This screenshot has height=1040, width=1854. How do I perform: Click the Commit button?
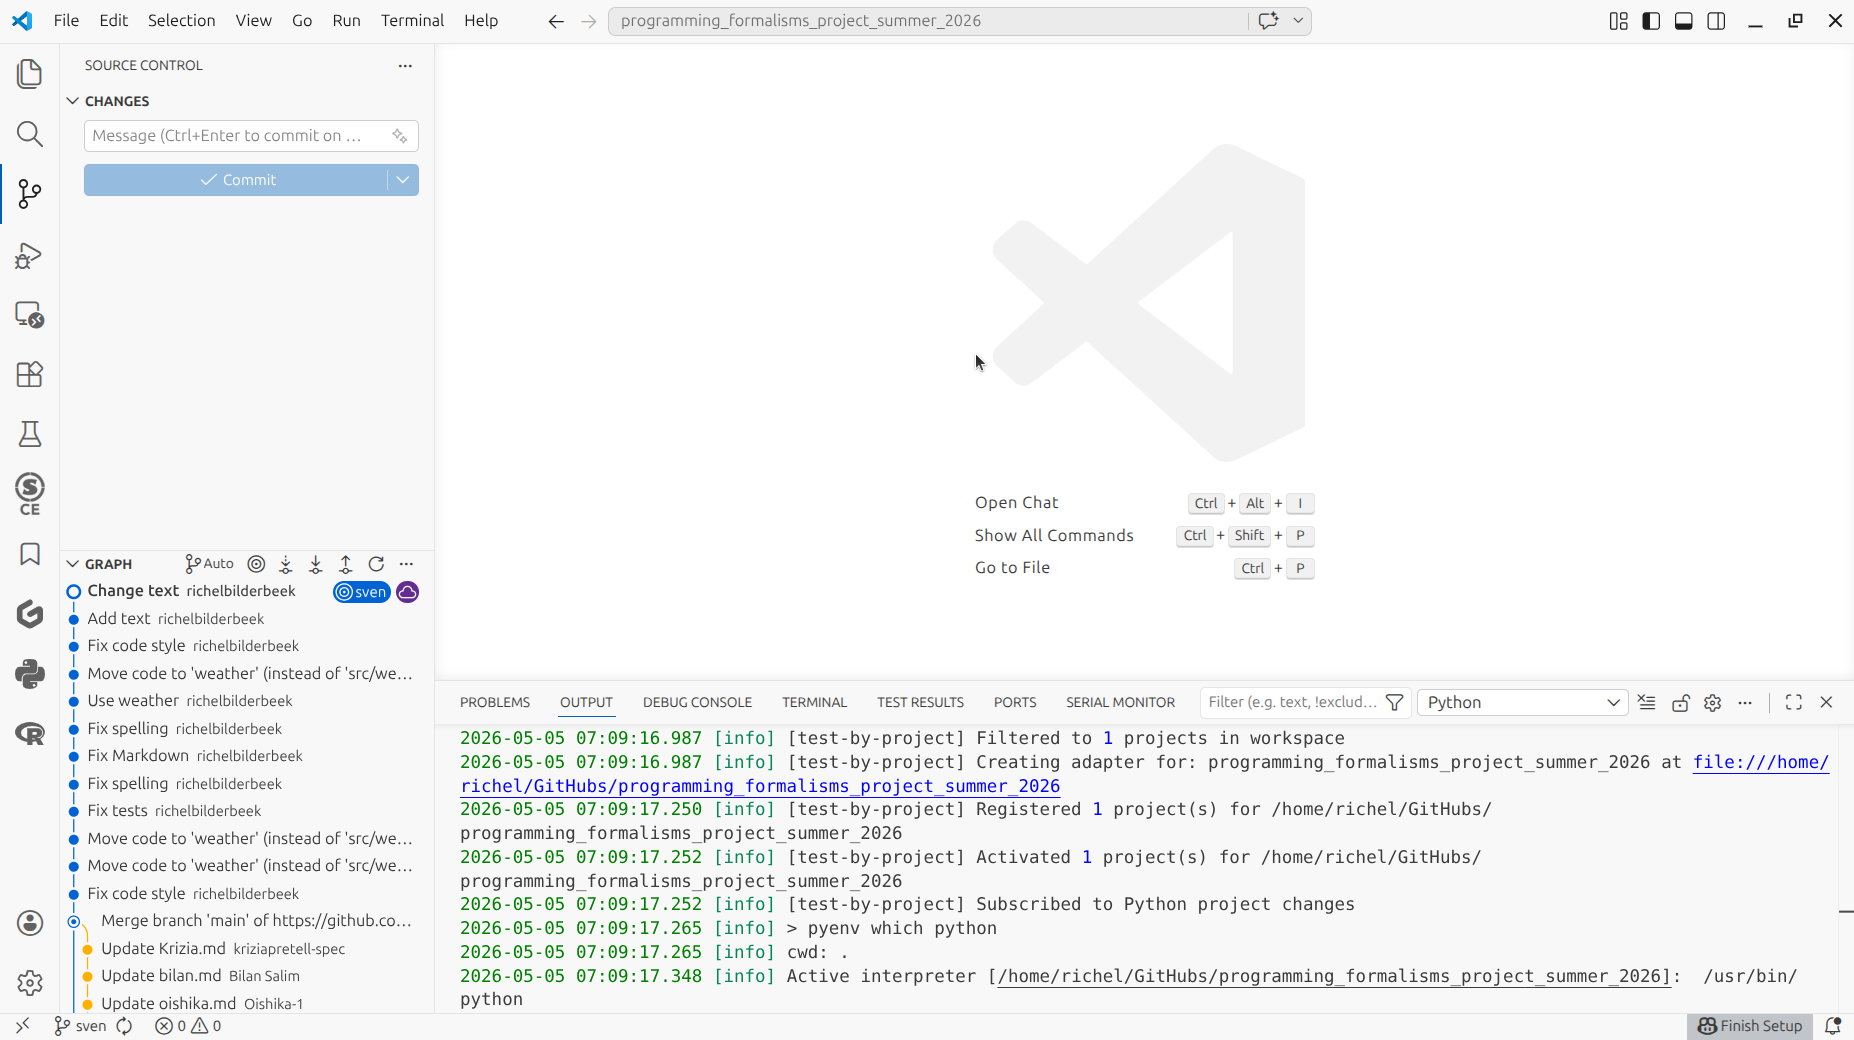tap(237, 180)
